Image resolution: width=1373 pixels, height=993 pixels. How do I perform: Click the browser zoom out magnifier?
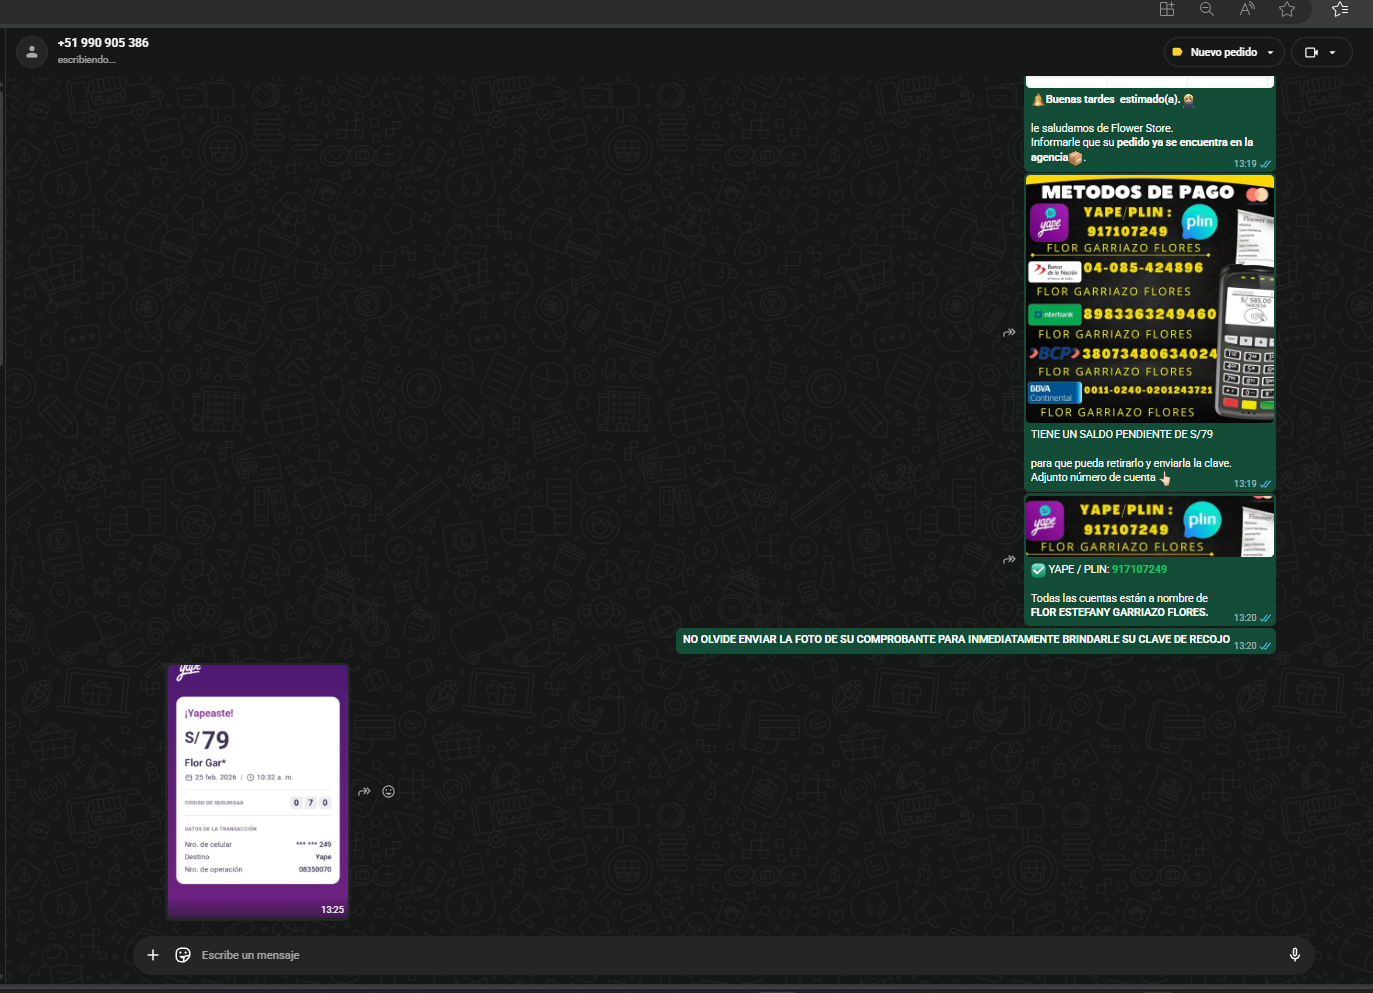click(x=1207, y=9)
